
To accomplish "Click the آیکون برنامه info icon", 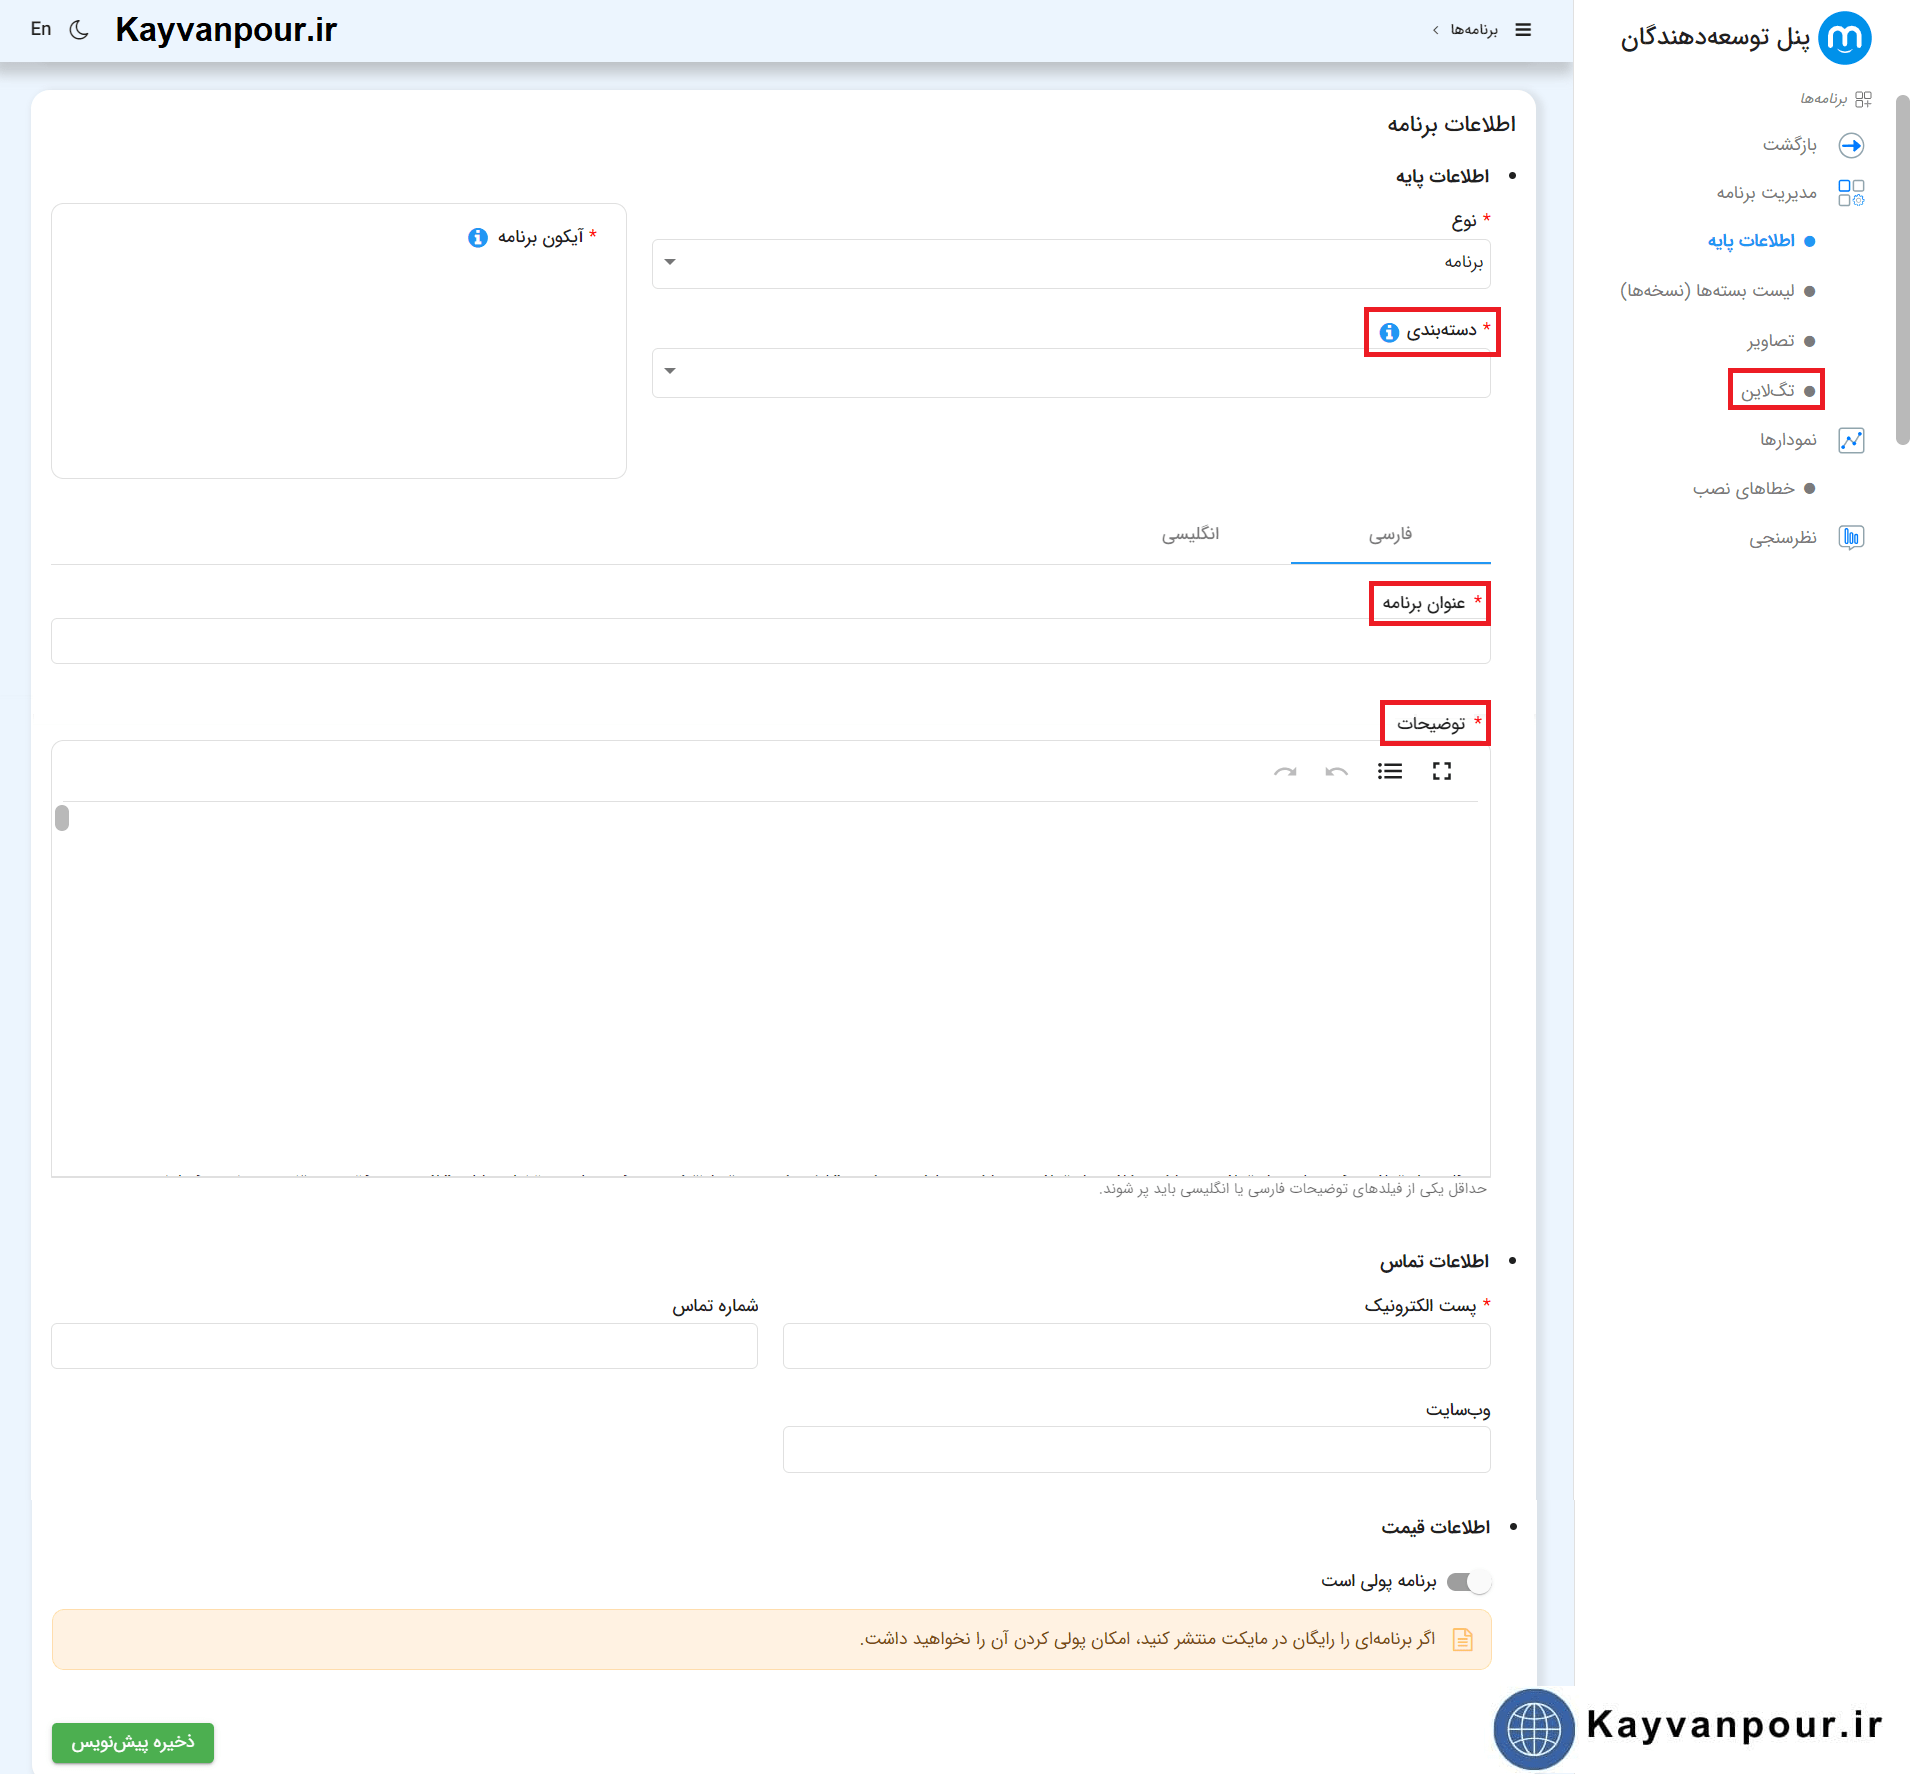I will coord(478,237).
